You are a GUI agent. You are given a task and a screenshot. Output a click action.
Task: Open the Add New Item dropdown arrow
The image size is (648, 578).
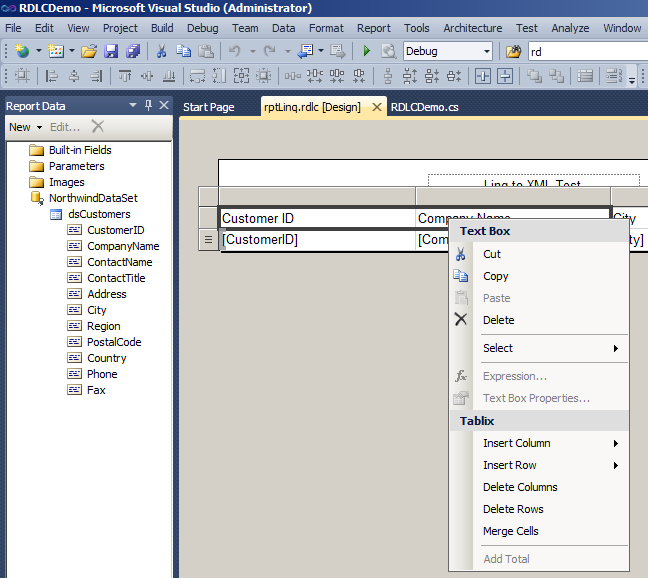tap(71, 51)
